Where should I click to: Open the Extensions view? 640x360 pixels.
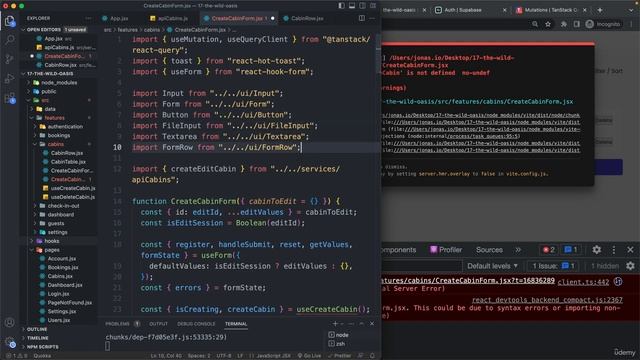tap(10, 98)
